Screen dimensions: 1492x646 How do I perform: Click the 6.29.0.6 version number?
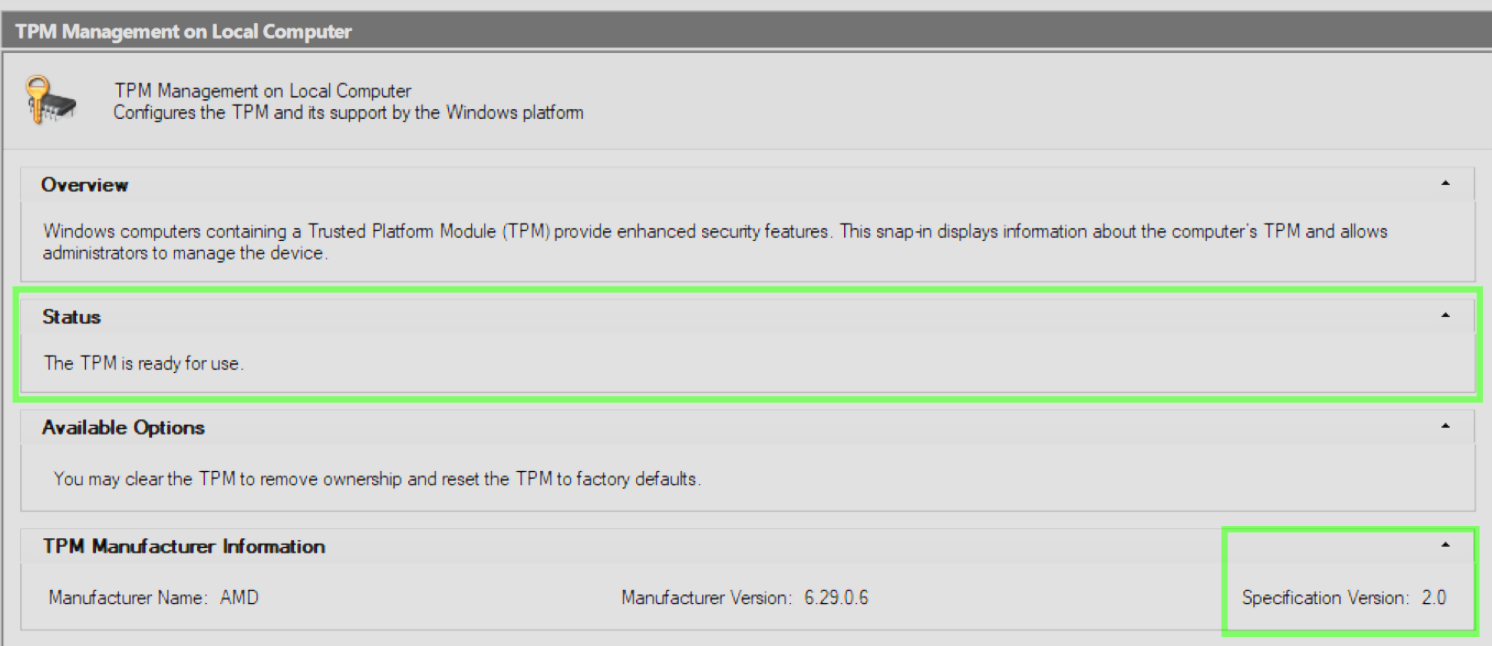(x=836, y=599)
